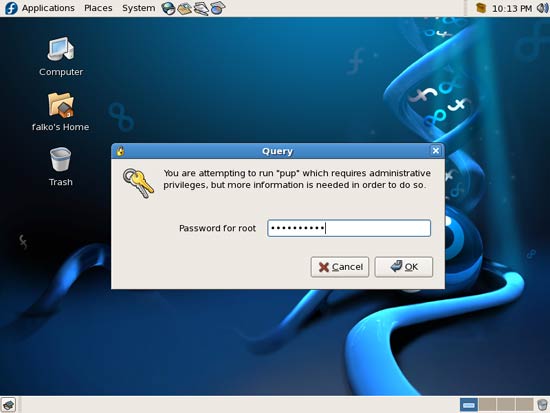Launch the word processor panel icon

pyautogui.click(x=201, y=8)
